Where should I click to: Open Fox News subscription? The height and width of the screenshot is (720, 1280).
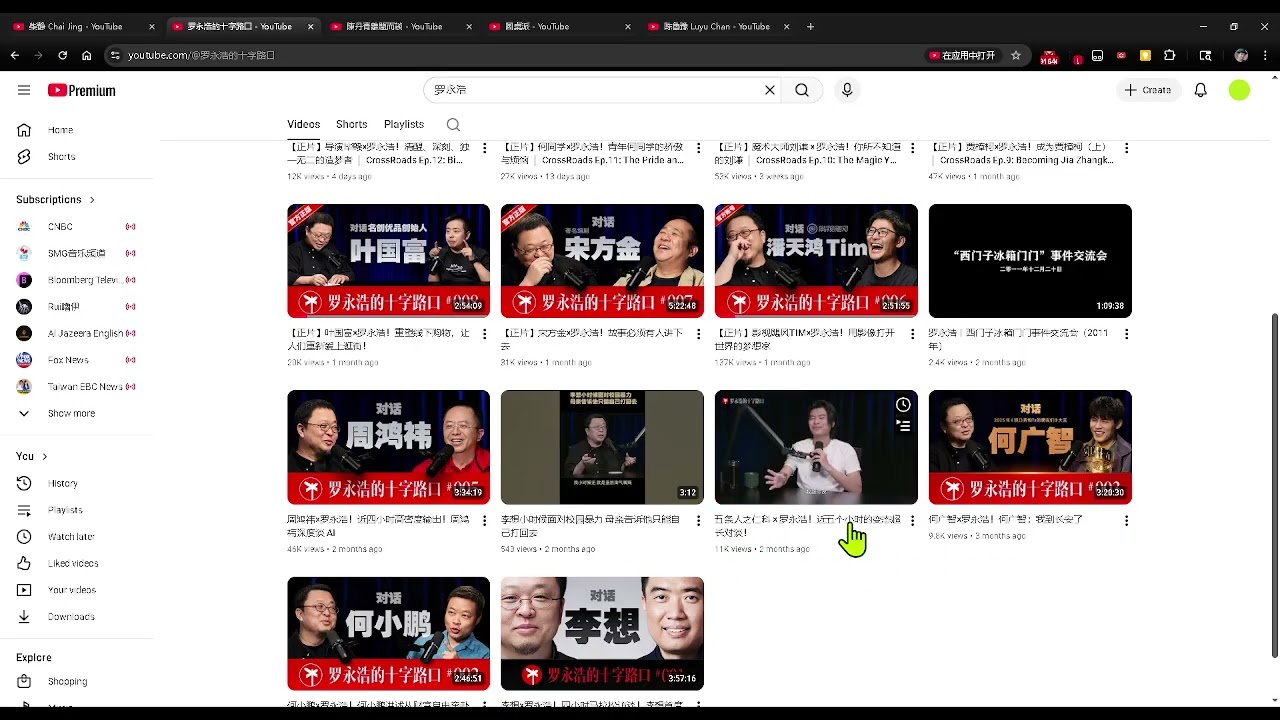(78, 360)
